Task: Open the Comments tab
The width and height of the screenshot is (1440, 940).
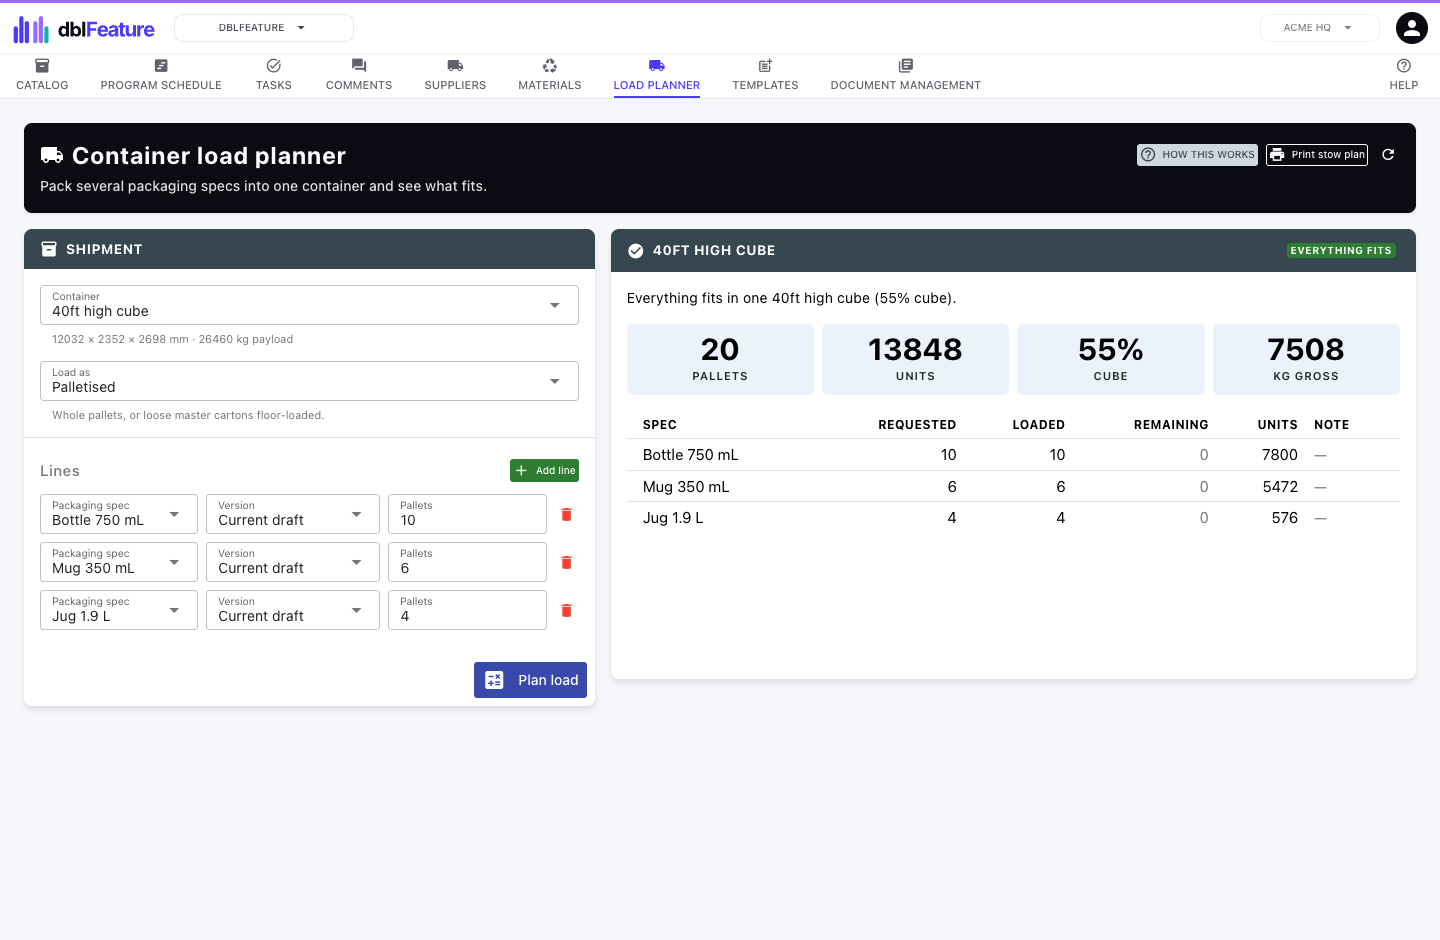Action: point(359,75)
